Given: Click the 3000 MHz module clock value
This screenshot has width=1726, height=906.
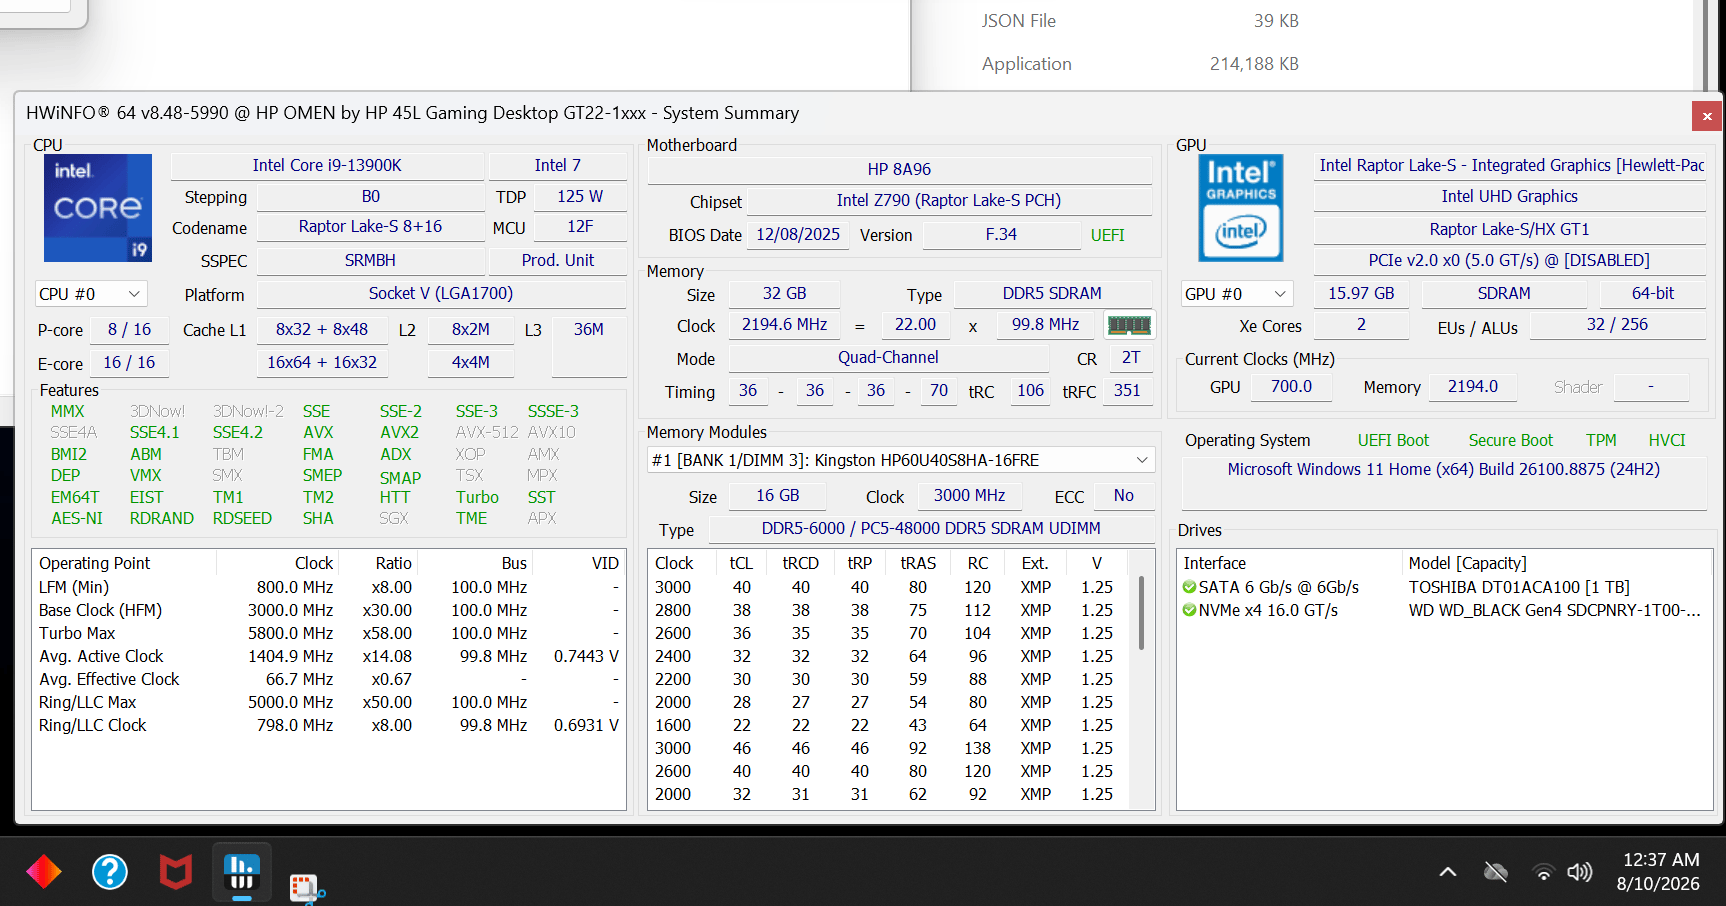Looking at the screenshot, I should (970, 496).
